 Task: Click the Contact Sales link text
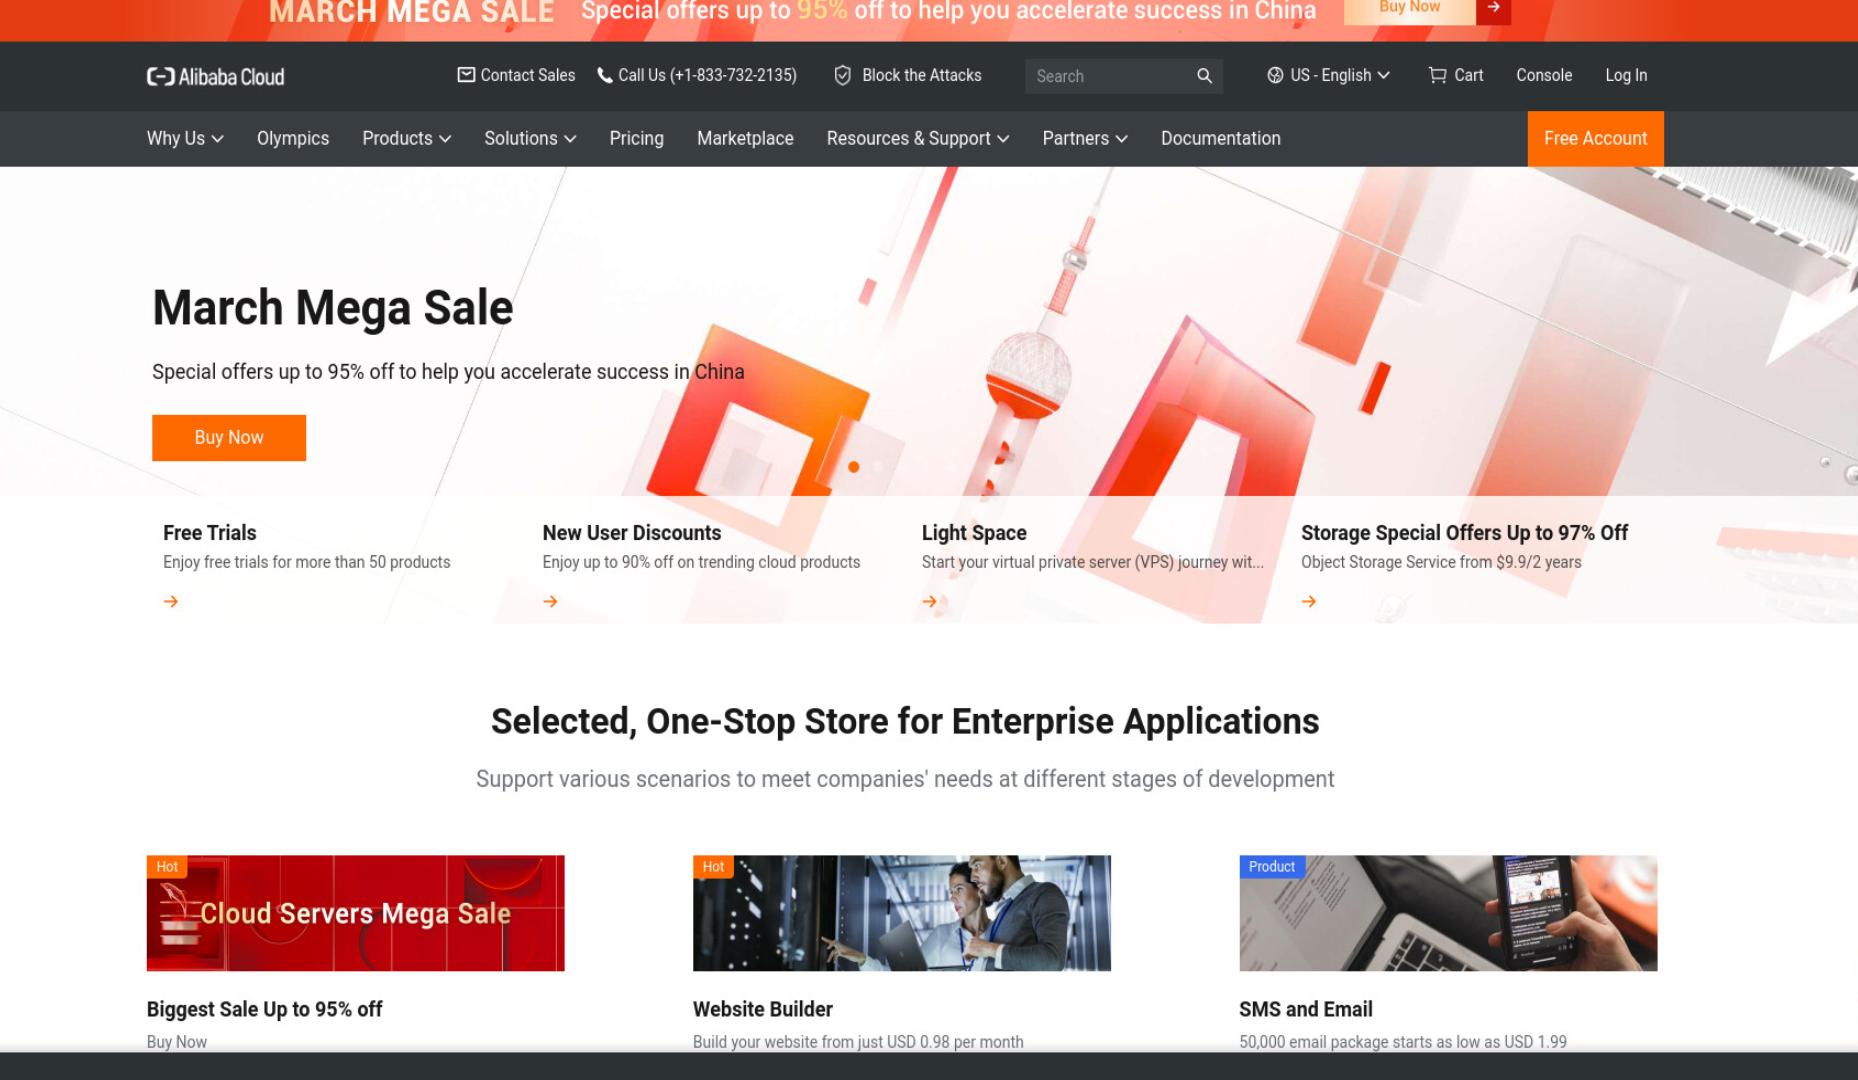coord(528,75)
